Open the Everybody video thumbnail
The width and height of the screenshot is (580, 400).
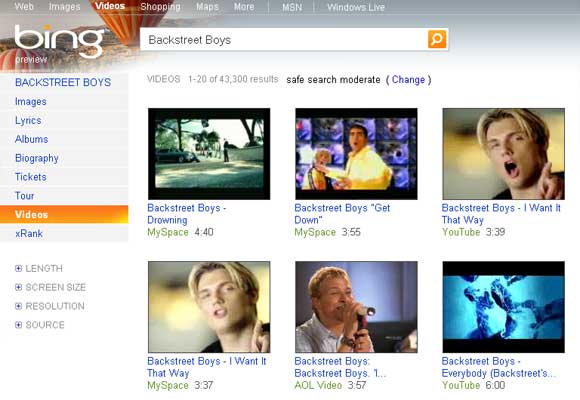[503, 307]
